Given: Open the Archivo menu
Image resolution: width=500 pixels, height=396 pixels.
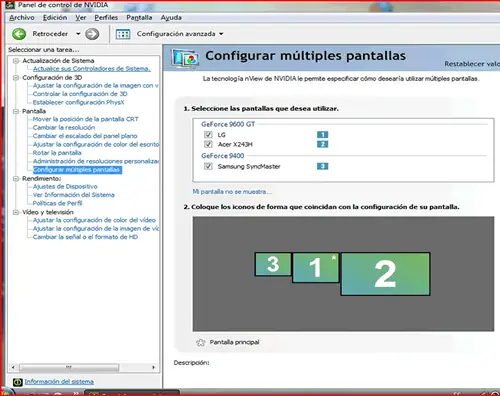Looking at the screenshot, I should tap(22, 18).
